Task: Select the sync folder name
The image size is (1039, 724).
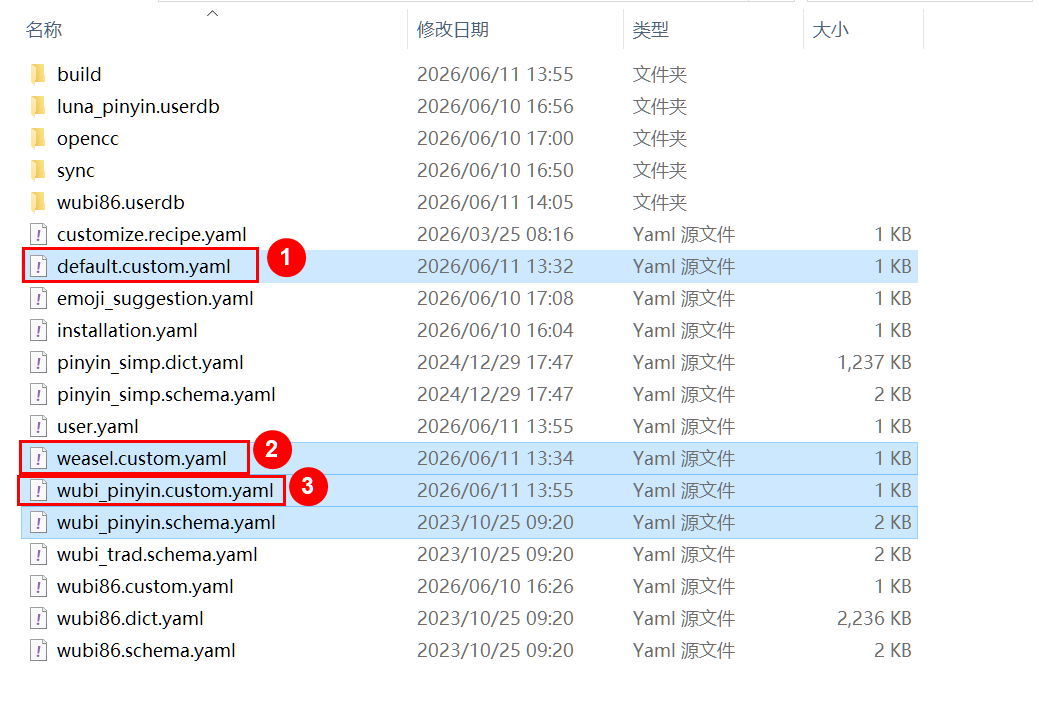Action: tap(76, 171)
